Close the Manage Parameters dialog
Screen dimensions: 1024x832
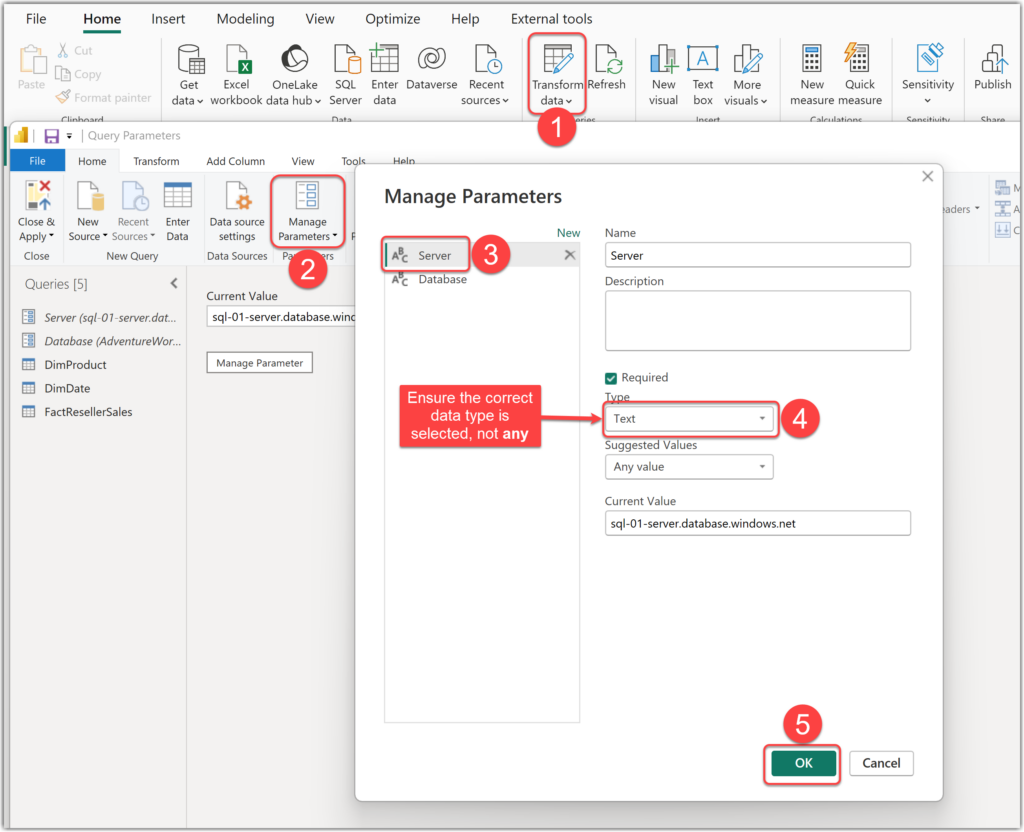point(927,176)
